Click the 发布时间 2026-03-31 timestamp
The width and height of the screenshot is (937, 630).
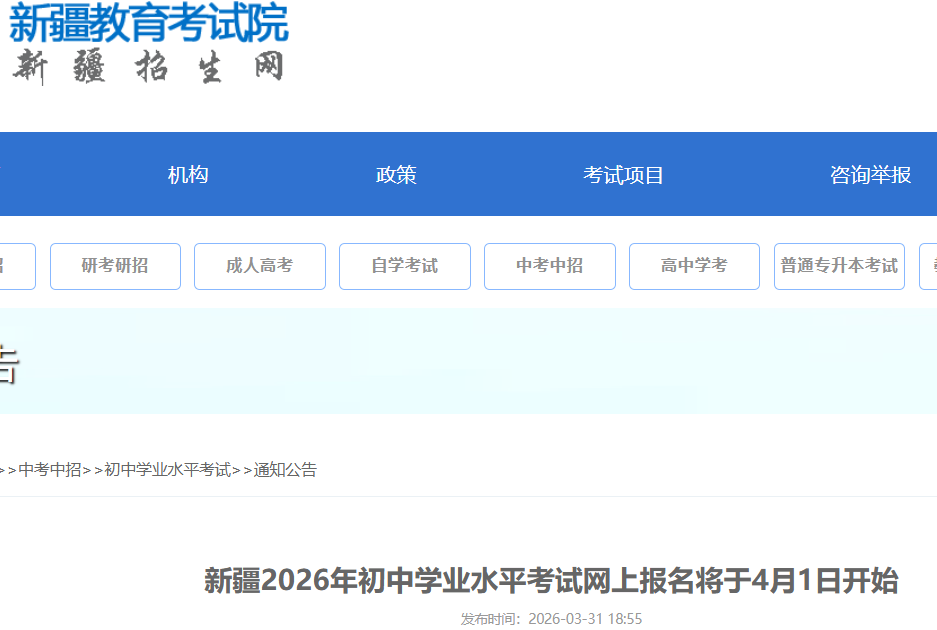click(x=551, y=619)
